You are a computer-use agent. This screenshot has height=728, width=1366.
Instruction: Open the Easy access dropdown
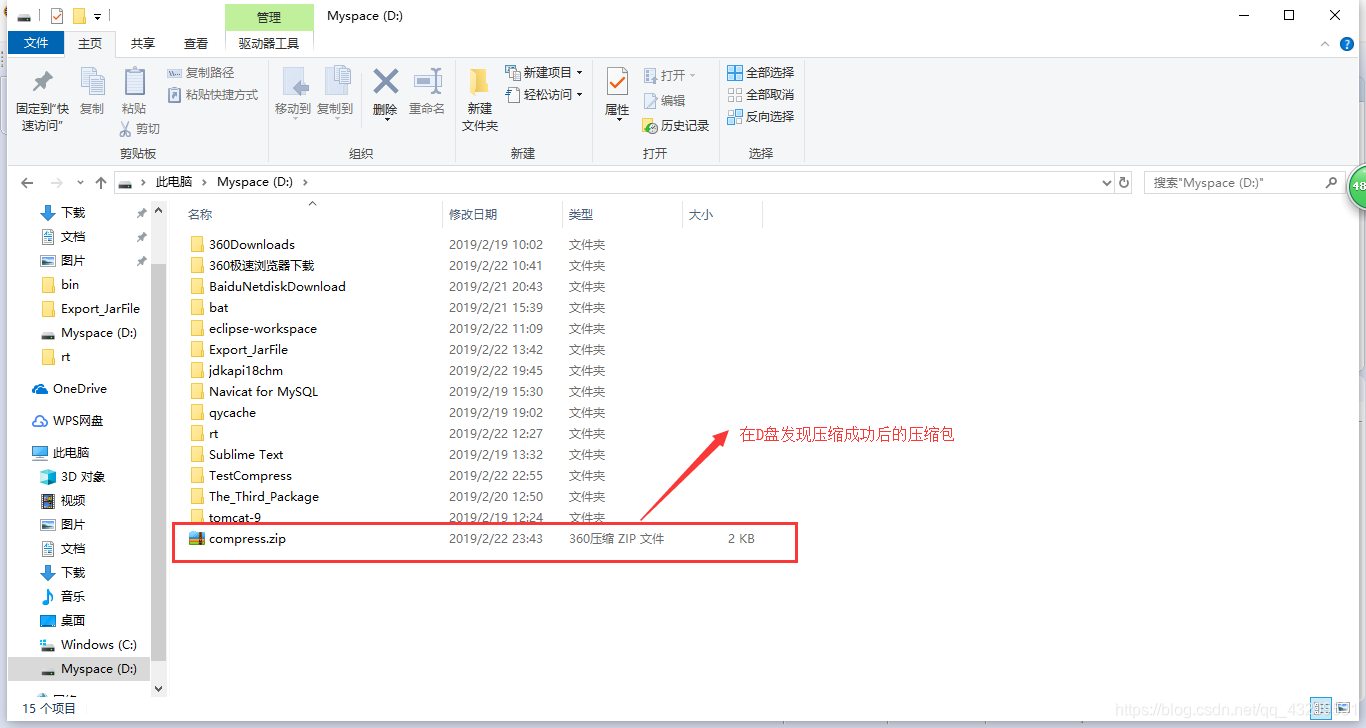(x=544, y=95)
